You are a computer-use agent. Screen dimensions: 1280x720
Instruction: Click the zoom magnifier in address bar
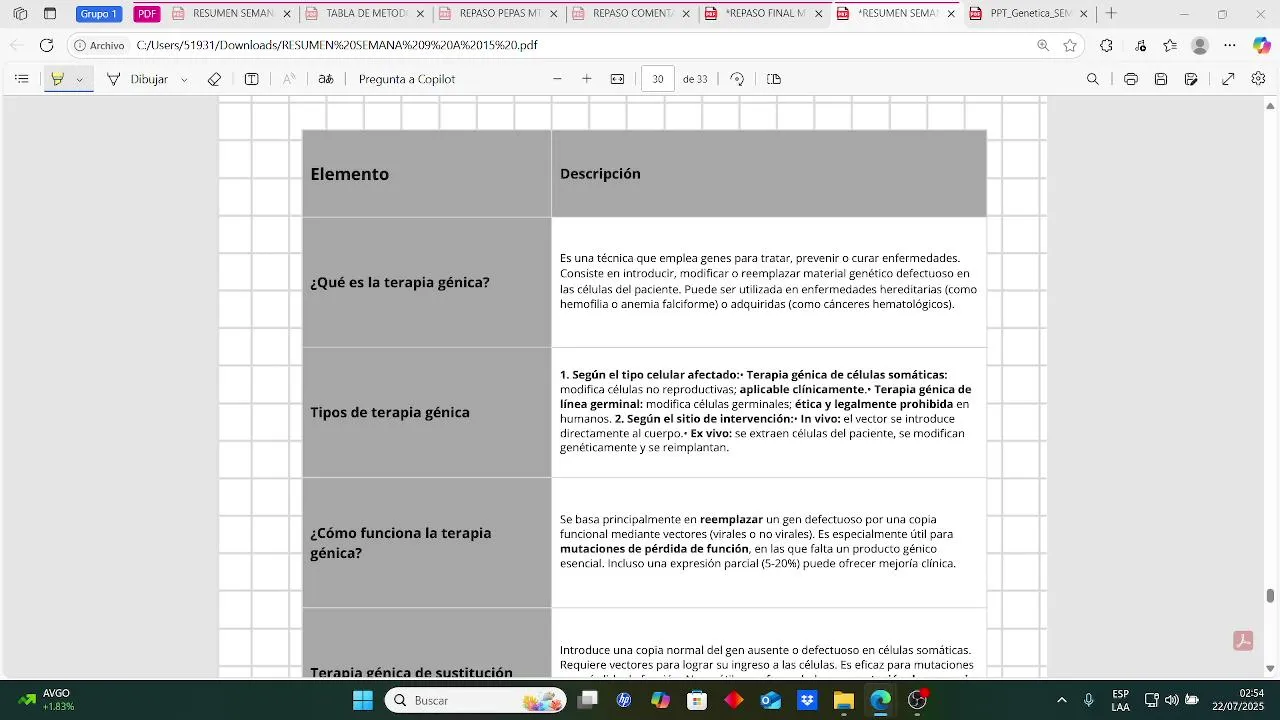1043,46
